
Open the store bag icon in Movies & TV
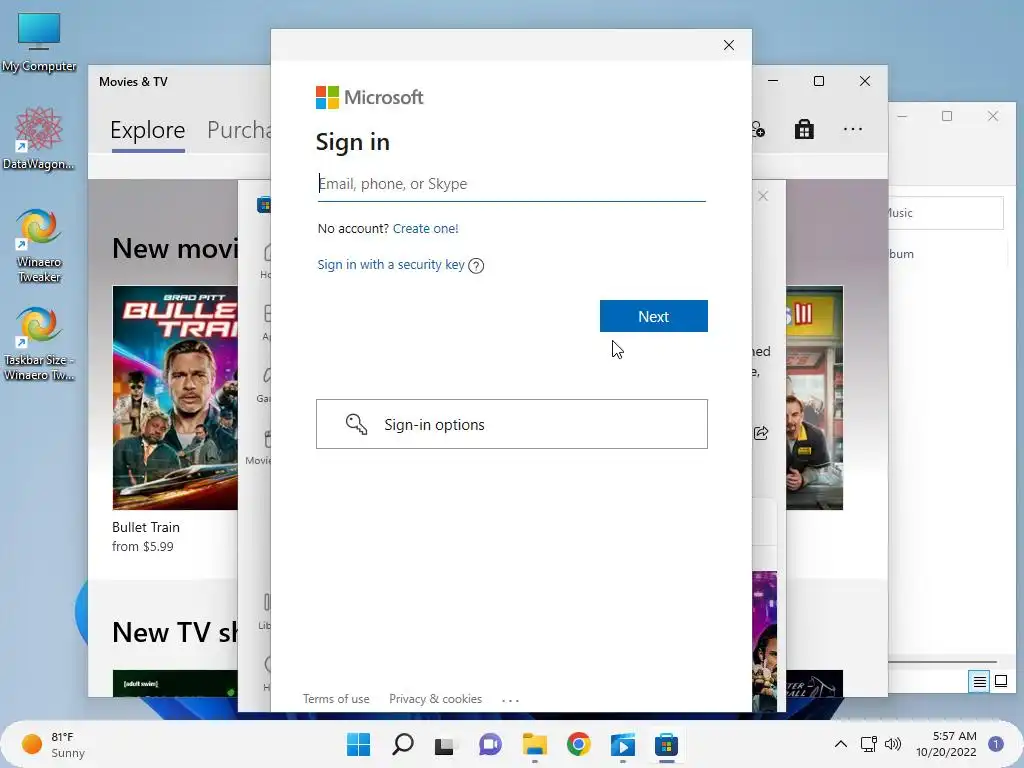[804, 129]
